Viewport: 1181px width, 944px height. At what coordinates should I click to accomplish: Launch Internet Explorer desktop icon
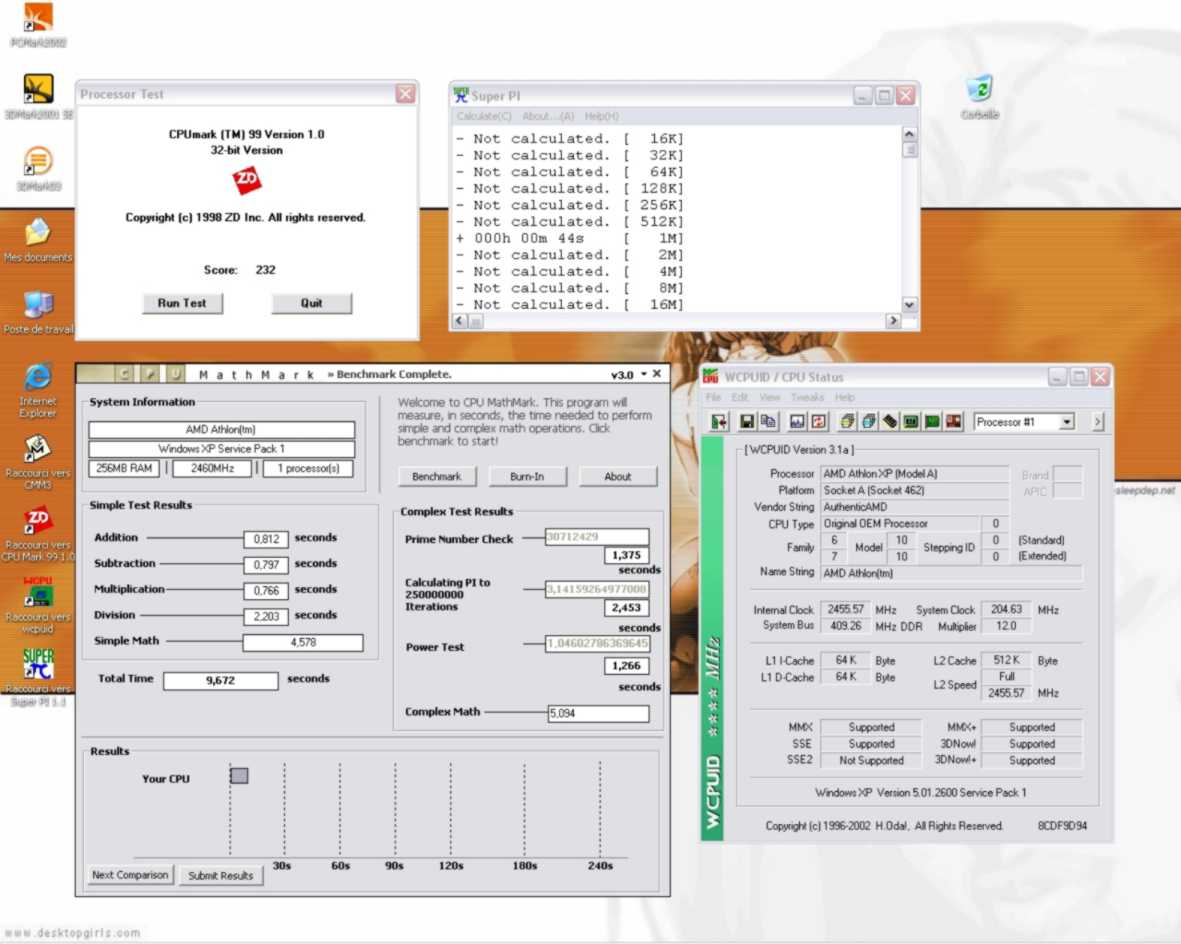[x=38, y=390]
